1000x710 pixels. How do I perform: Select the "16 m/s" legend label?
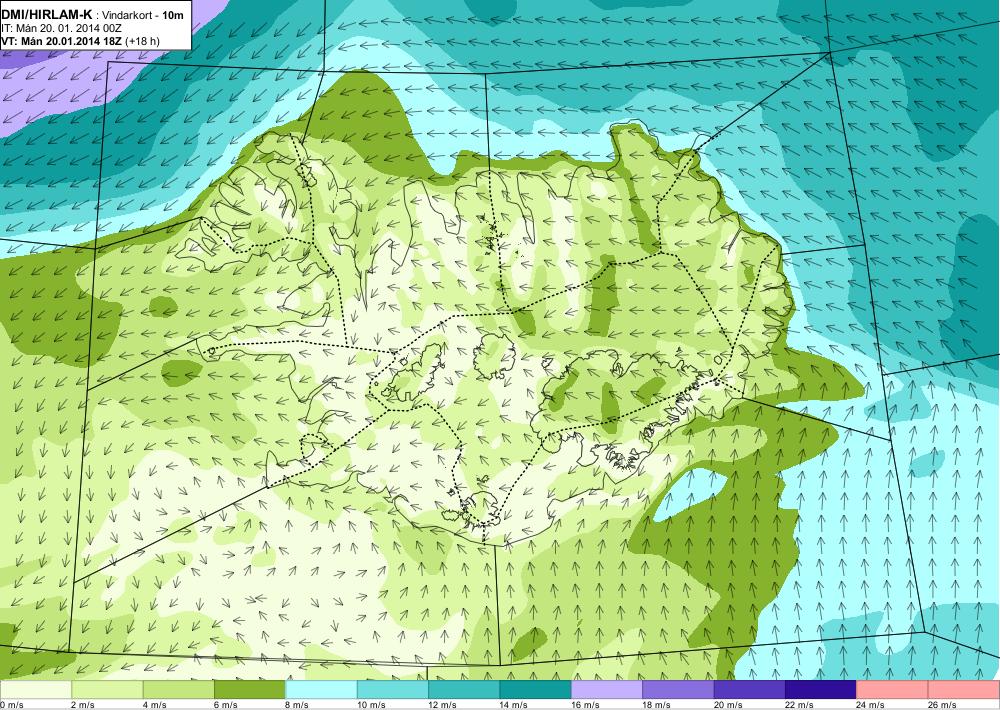[x=585, y=705]
